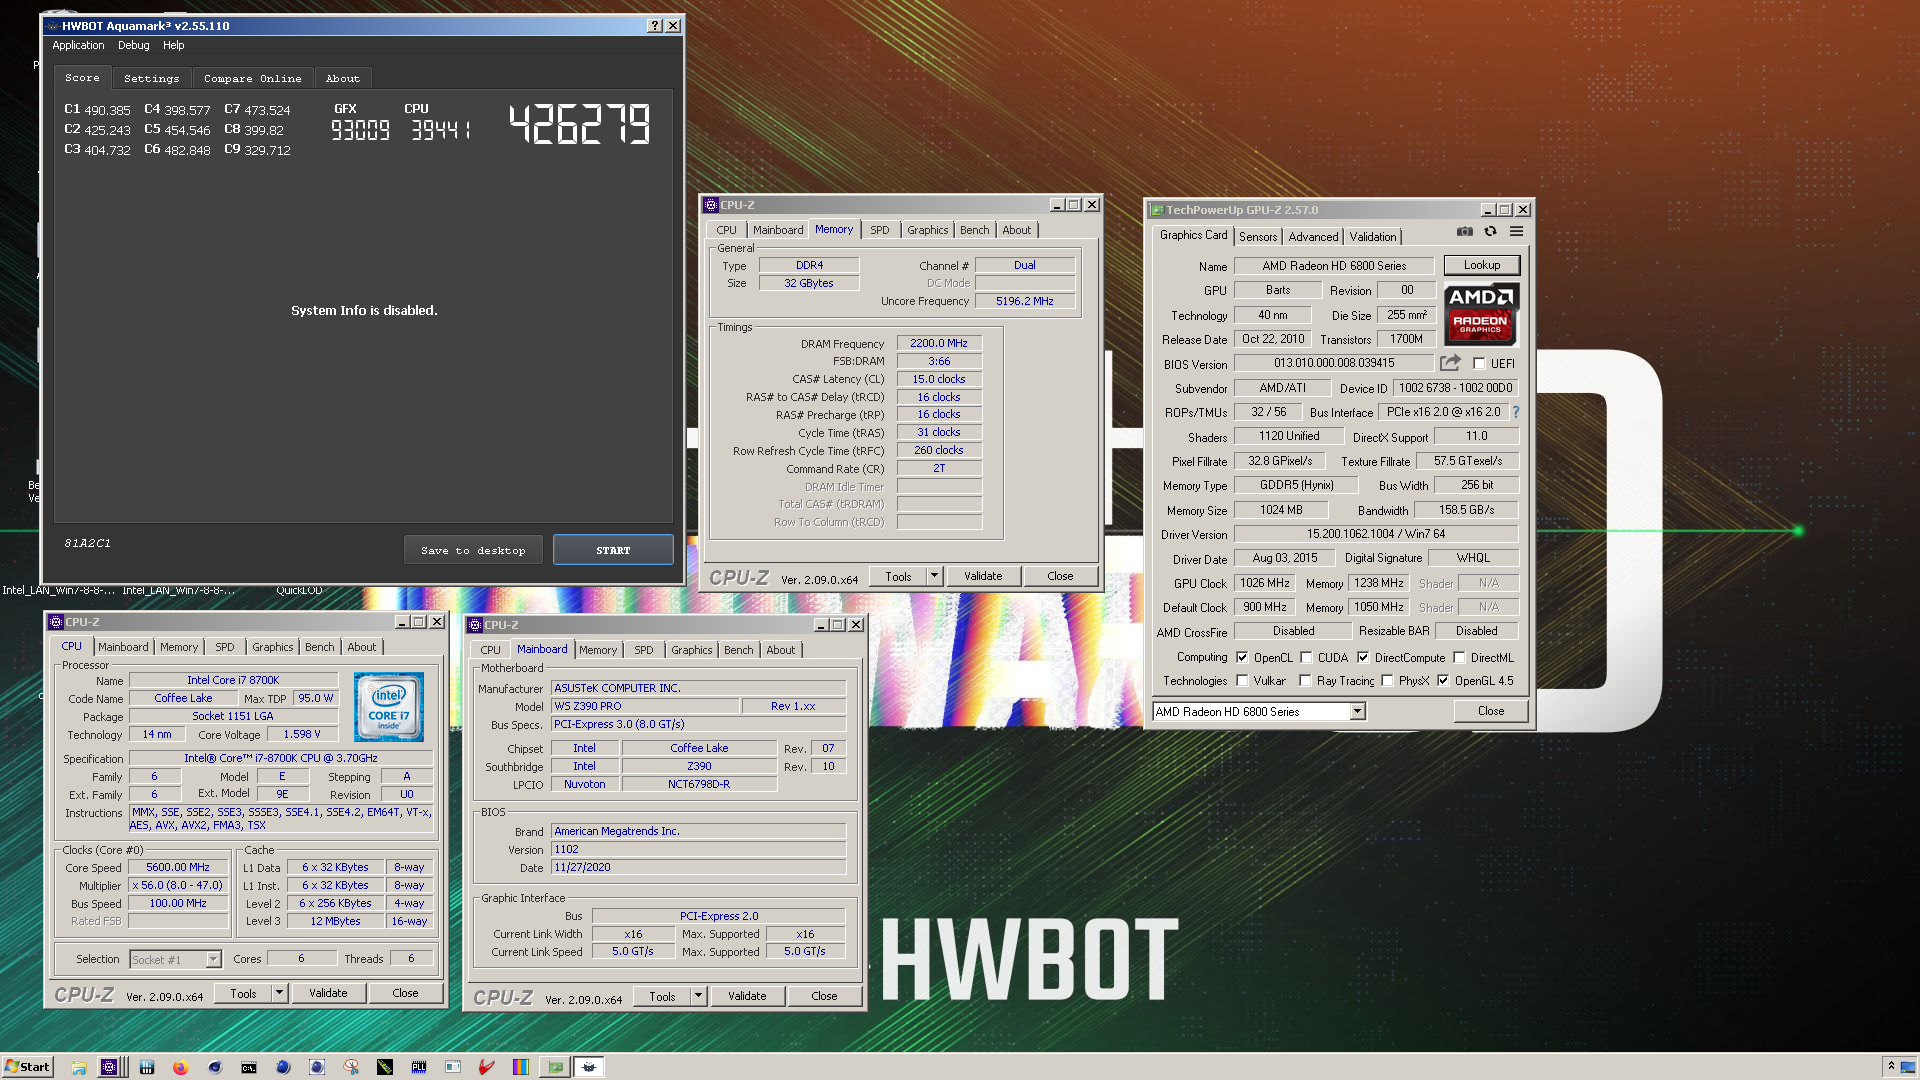Open the Snipping Tool scissors taskbar icon

tap(351, 1067)
